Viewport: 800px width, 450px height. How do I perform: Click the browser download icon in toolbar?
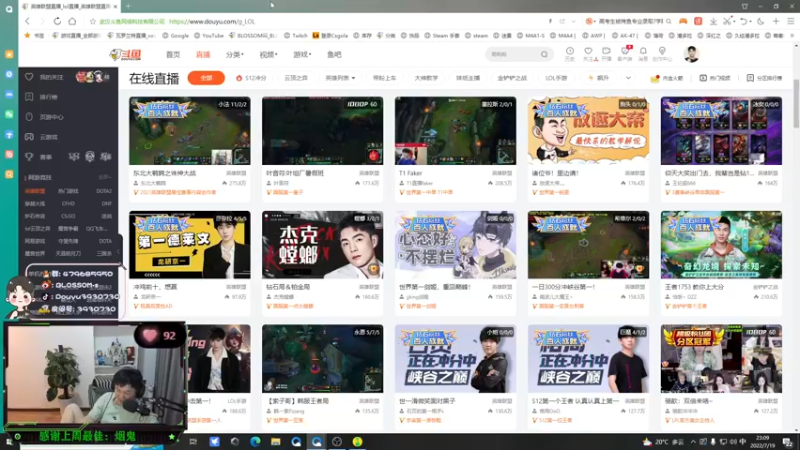(713, 21)
